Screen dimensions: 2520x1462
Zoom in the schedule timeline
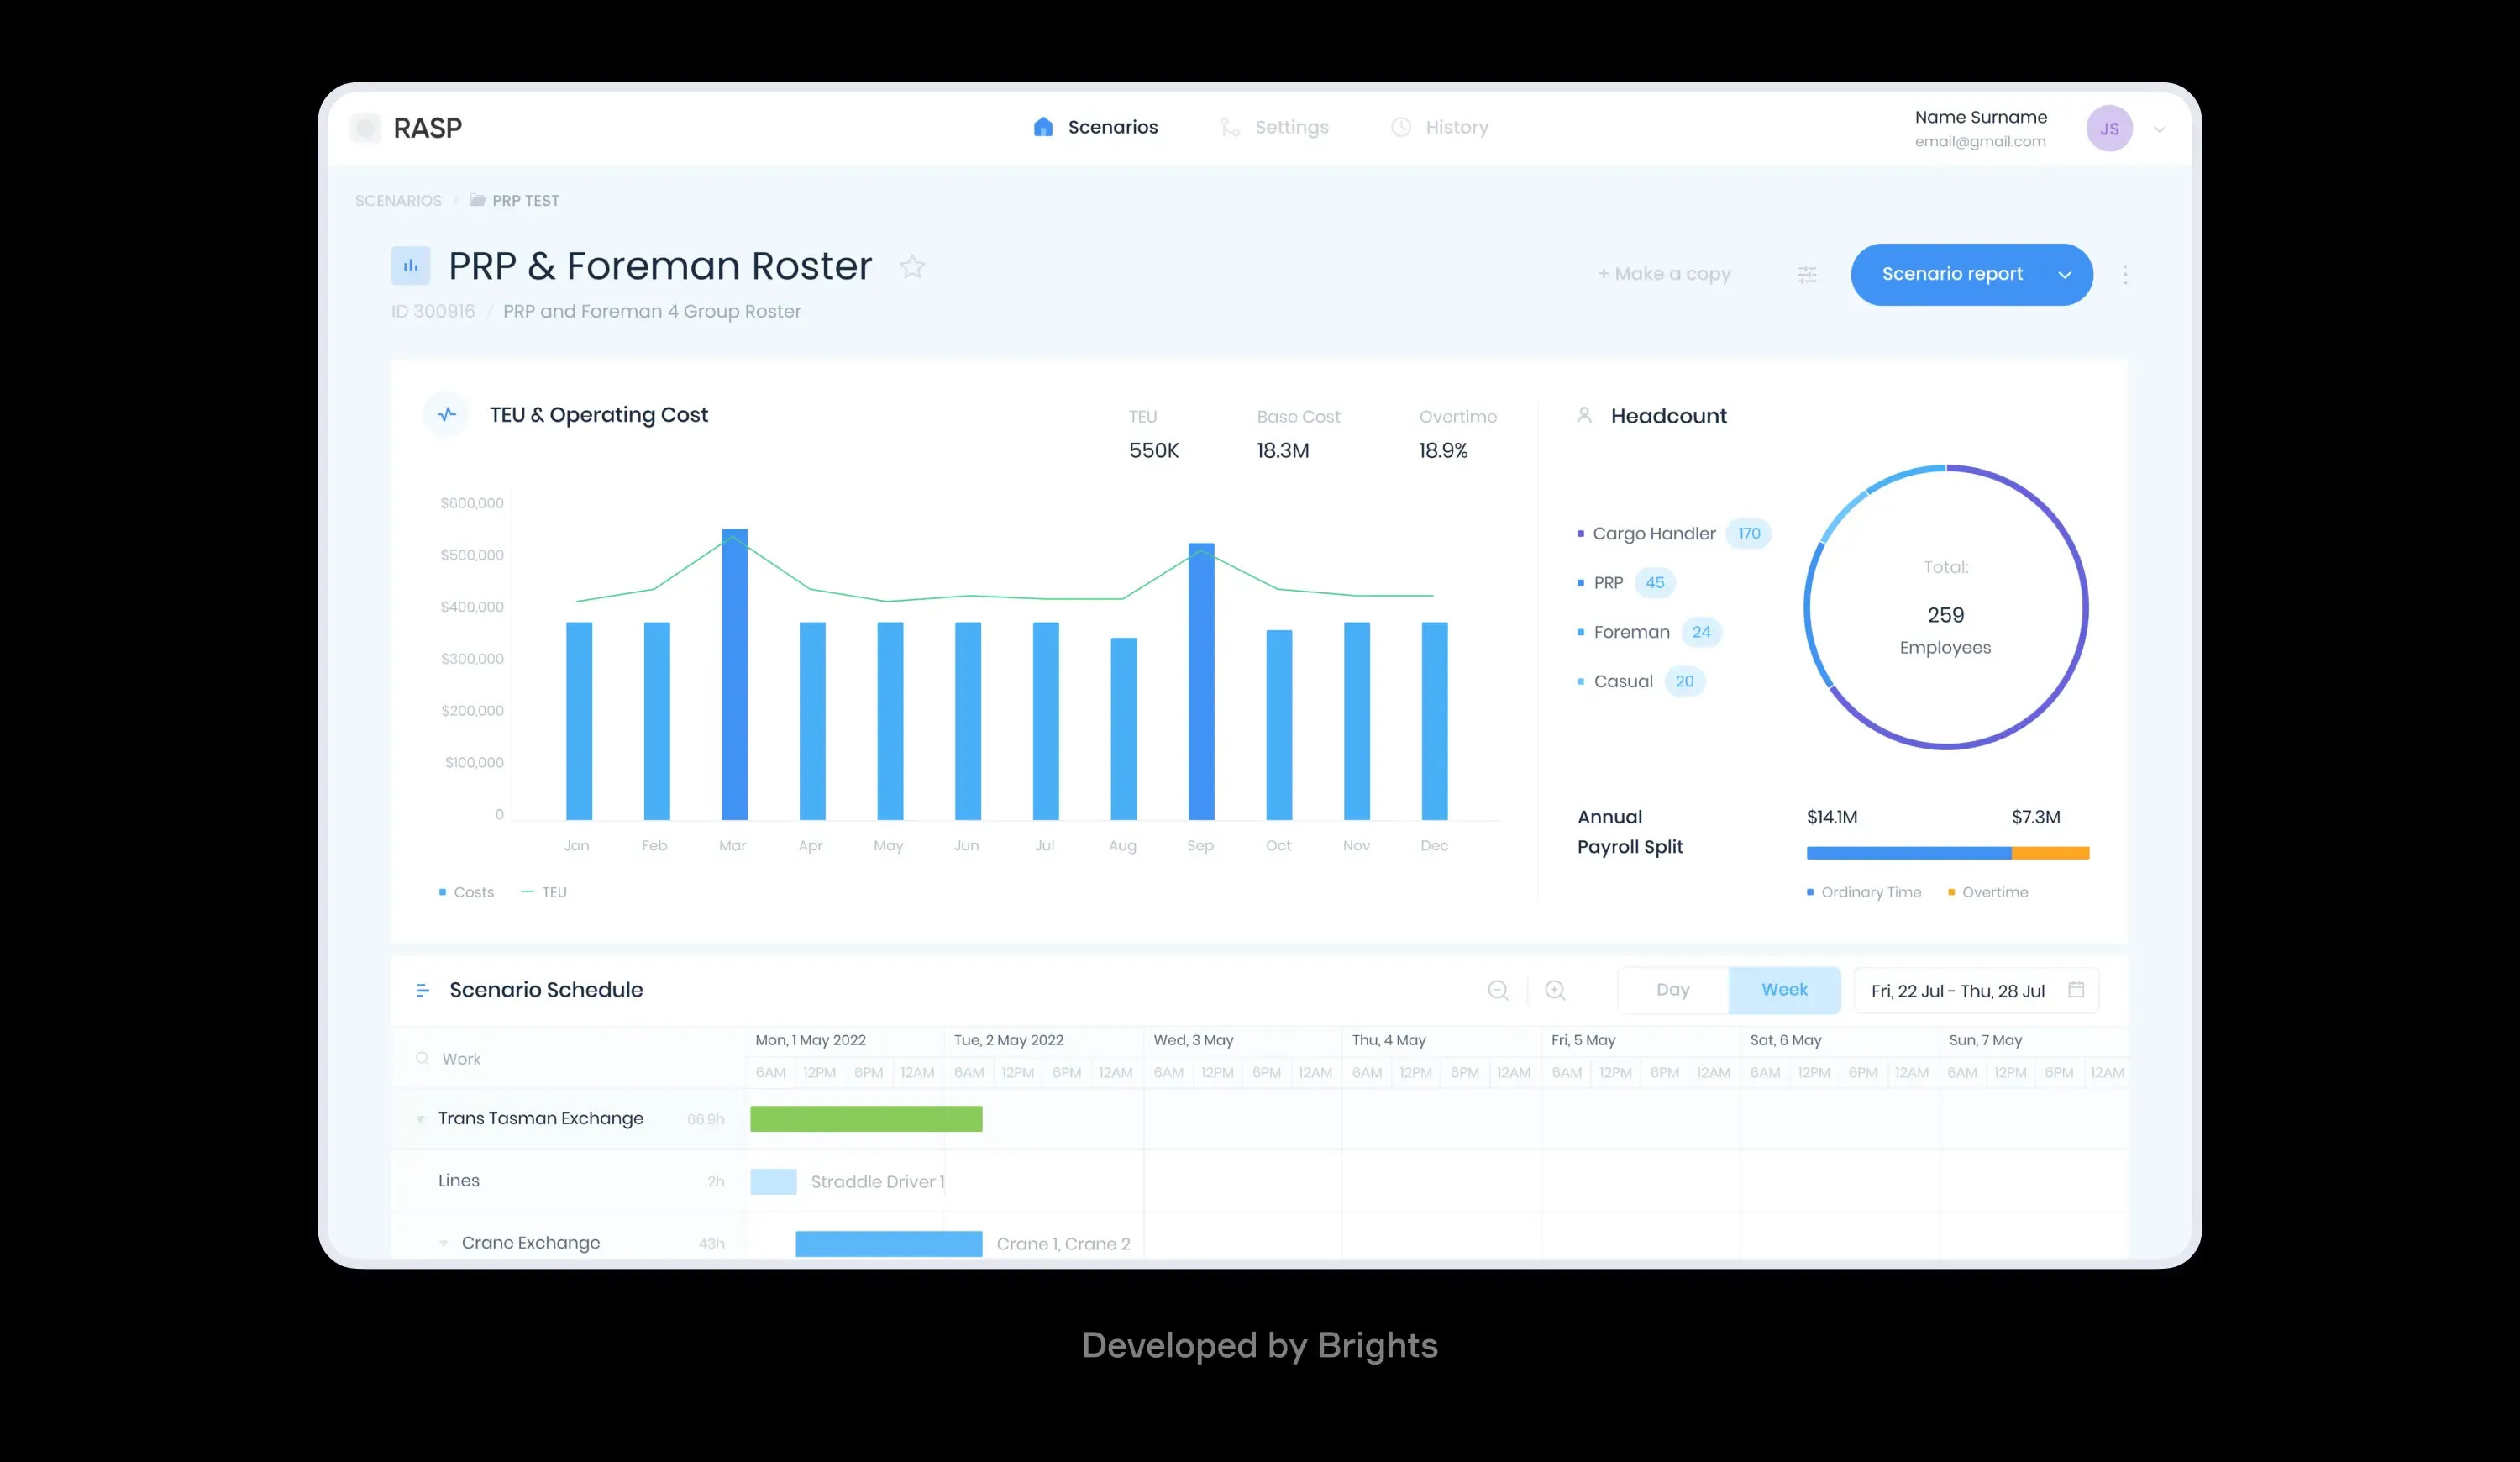point(1555,990)
